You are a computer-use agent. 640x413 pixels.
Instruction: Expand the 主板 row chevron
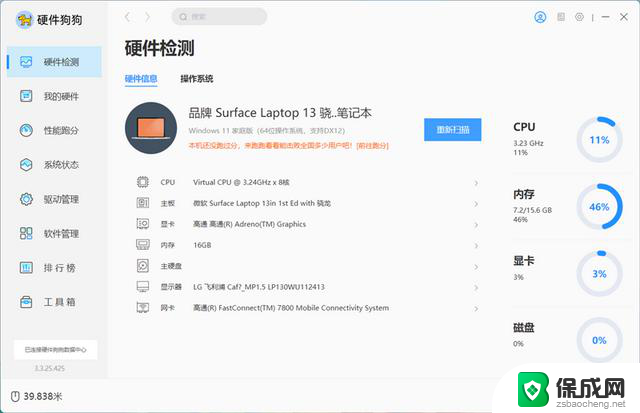476,204
